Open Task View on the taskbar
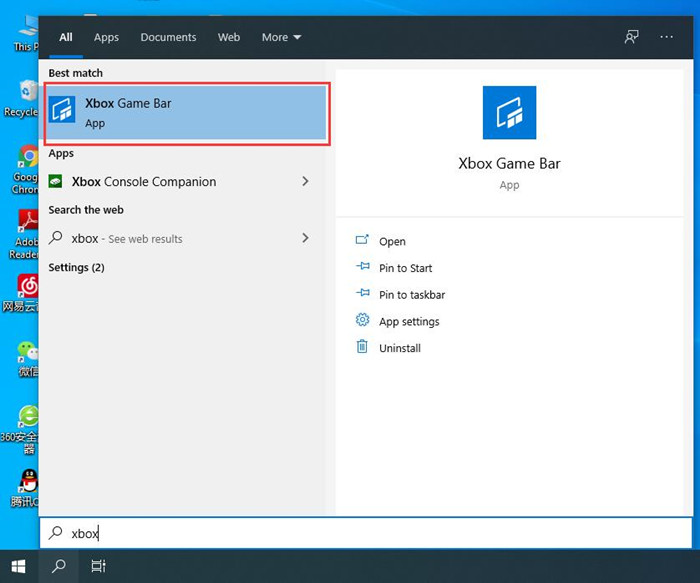This screenshot has width=700, height=583. click(98, 566)
